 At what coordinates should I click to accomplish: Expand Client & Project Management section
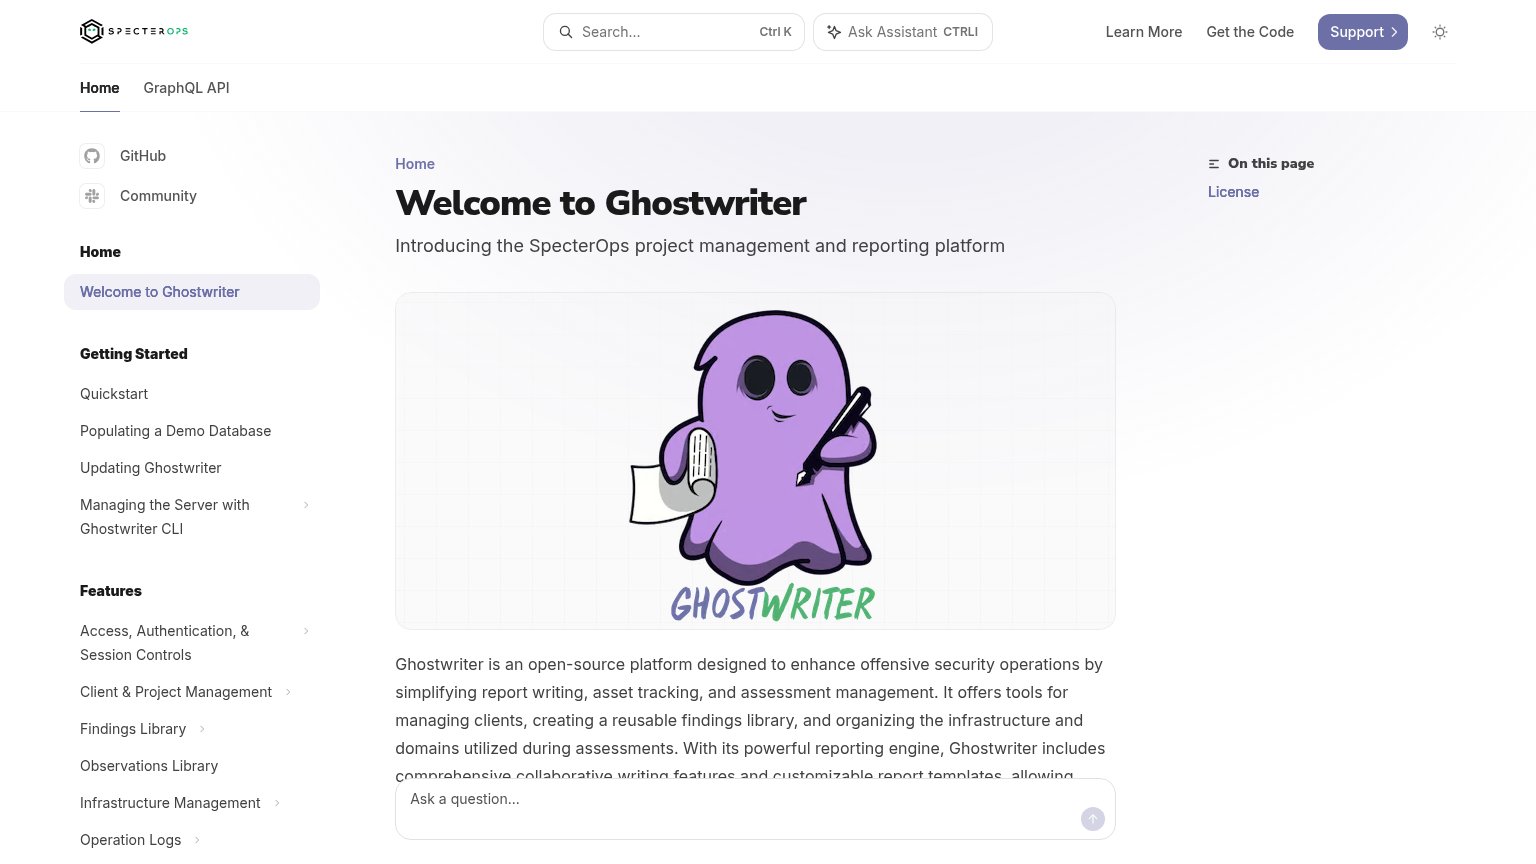pyautogui.click(x=289, y=692)
